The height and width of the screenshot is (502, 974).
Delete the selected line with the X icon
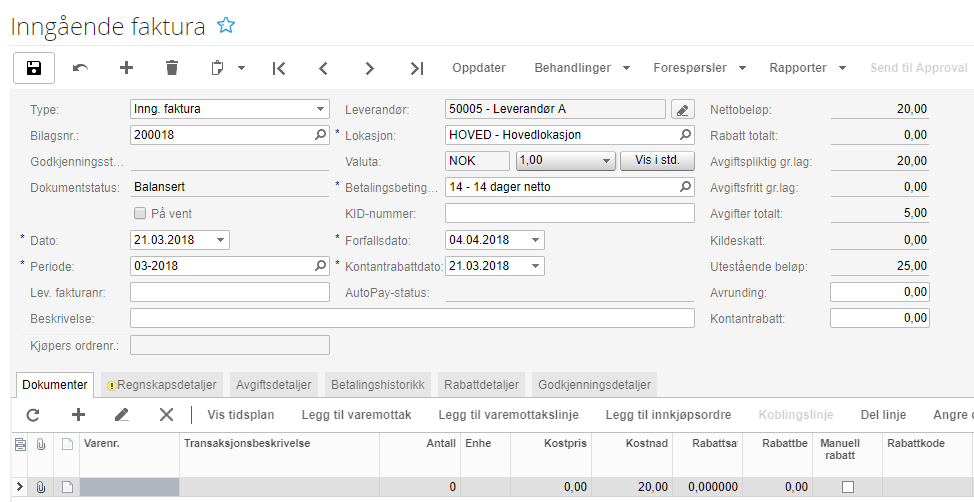[x=166, y=414]
